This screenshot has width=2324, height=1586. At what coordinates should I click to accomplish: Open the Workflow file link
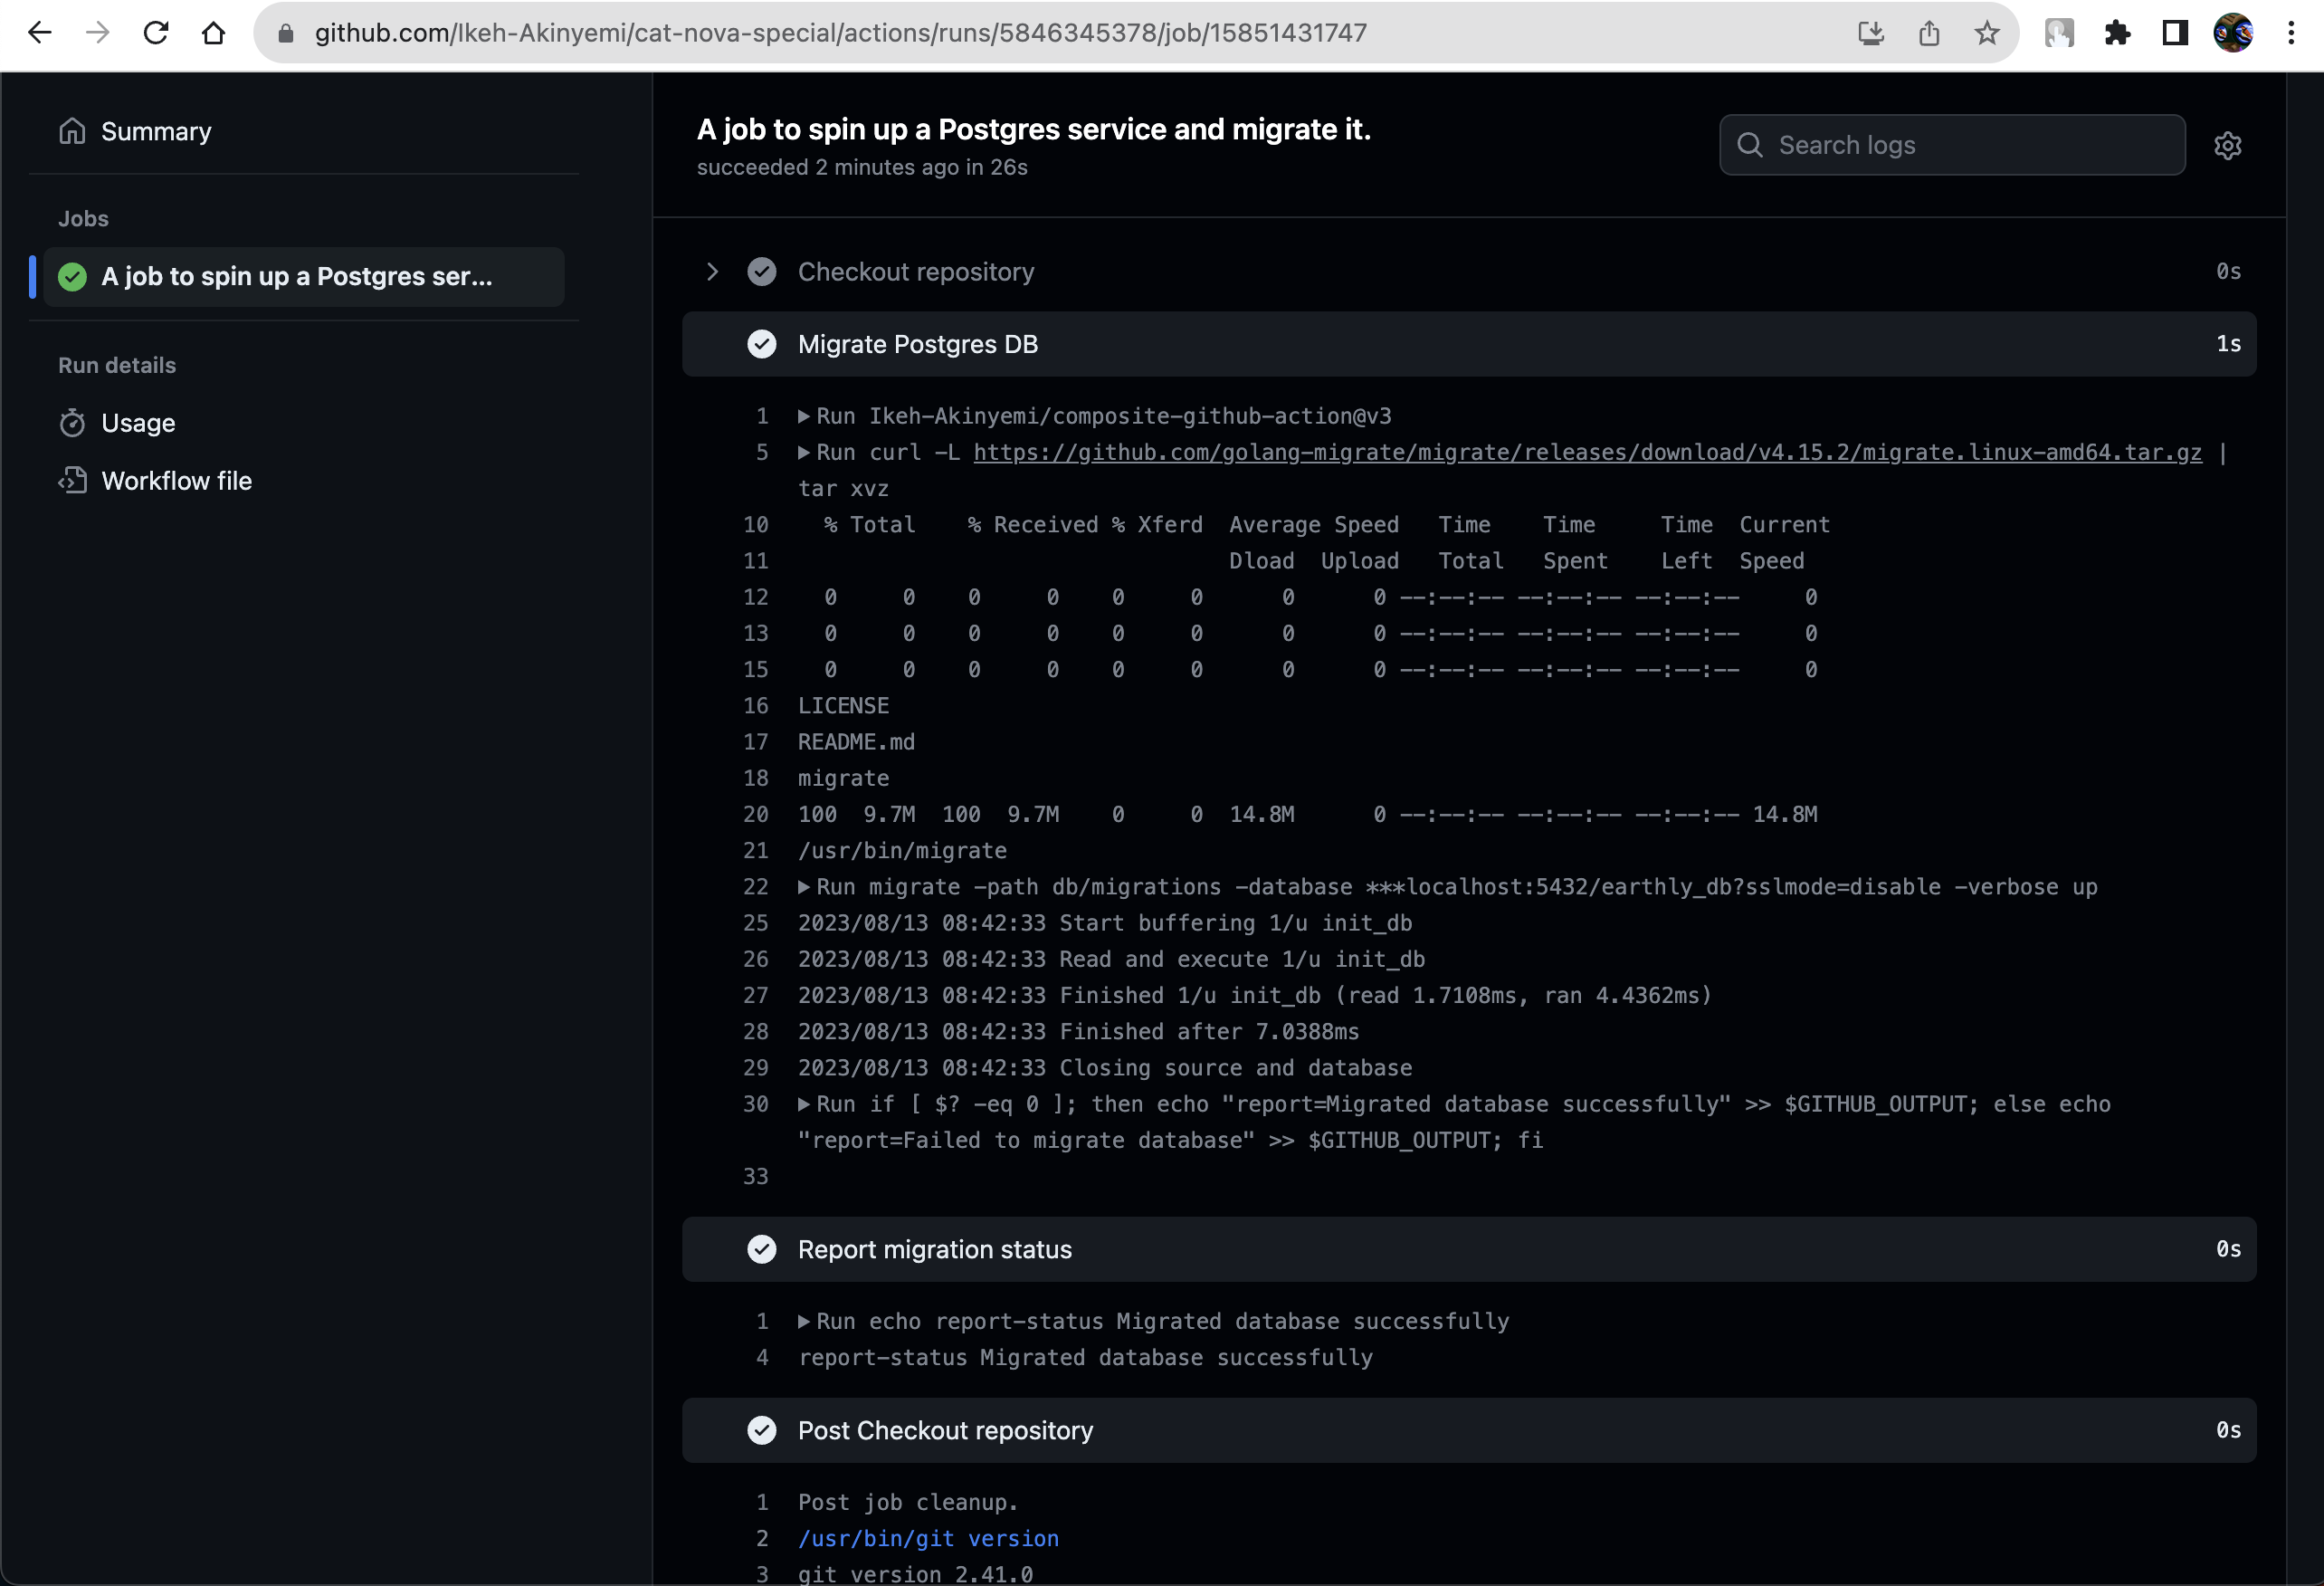[x=176, y=481]
